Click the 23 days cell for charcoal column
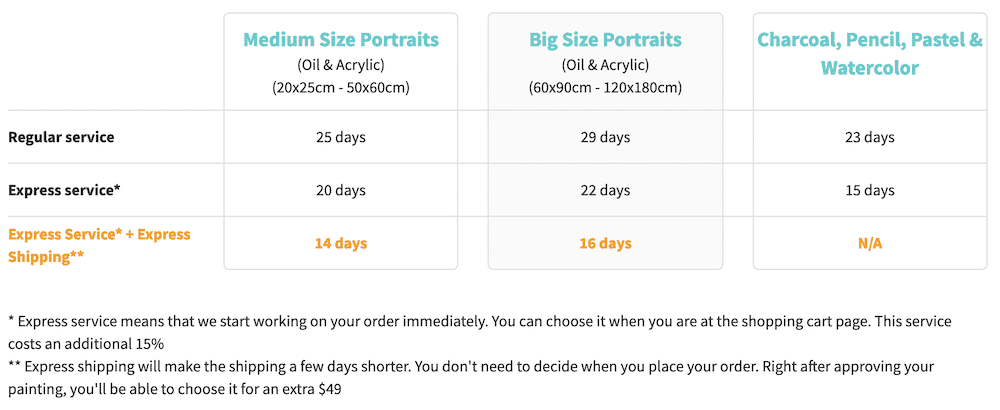 870,137
